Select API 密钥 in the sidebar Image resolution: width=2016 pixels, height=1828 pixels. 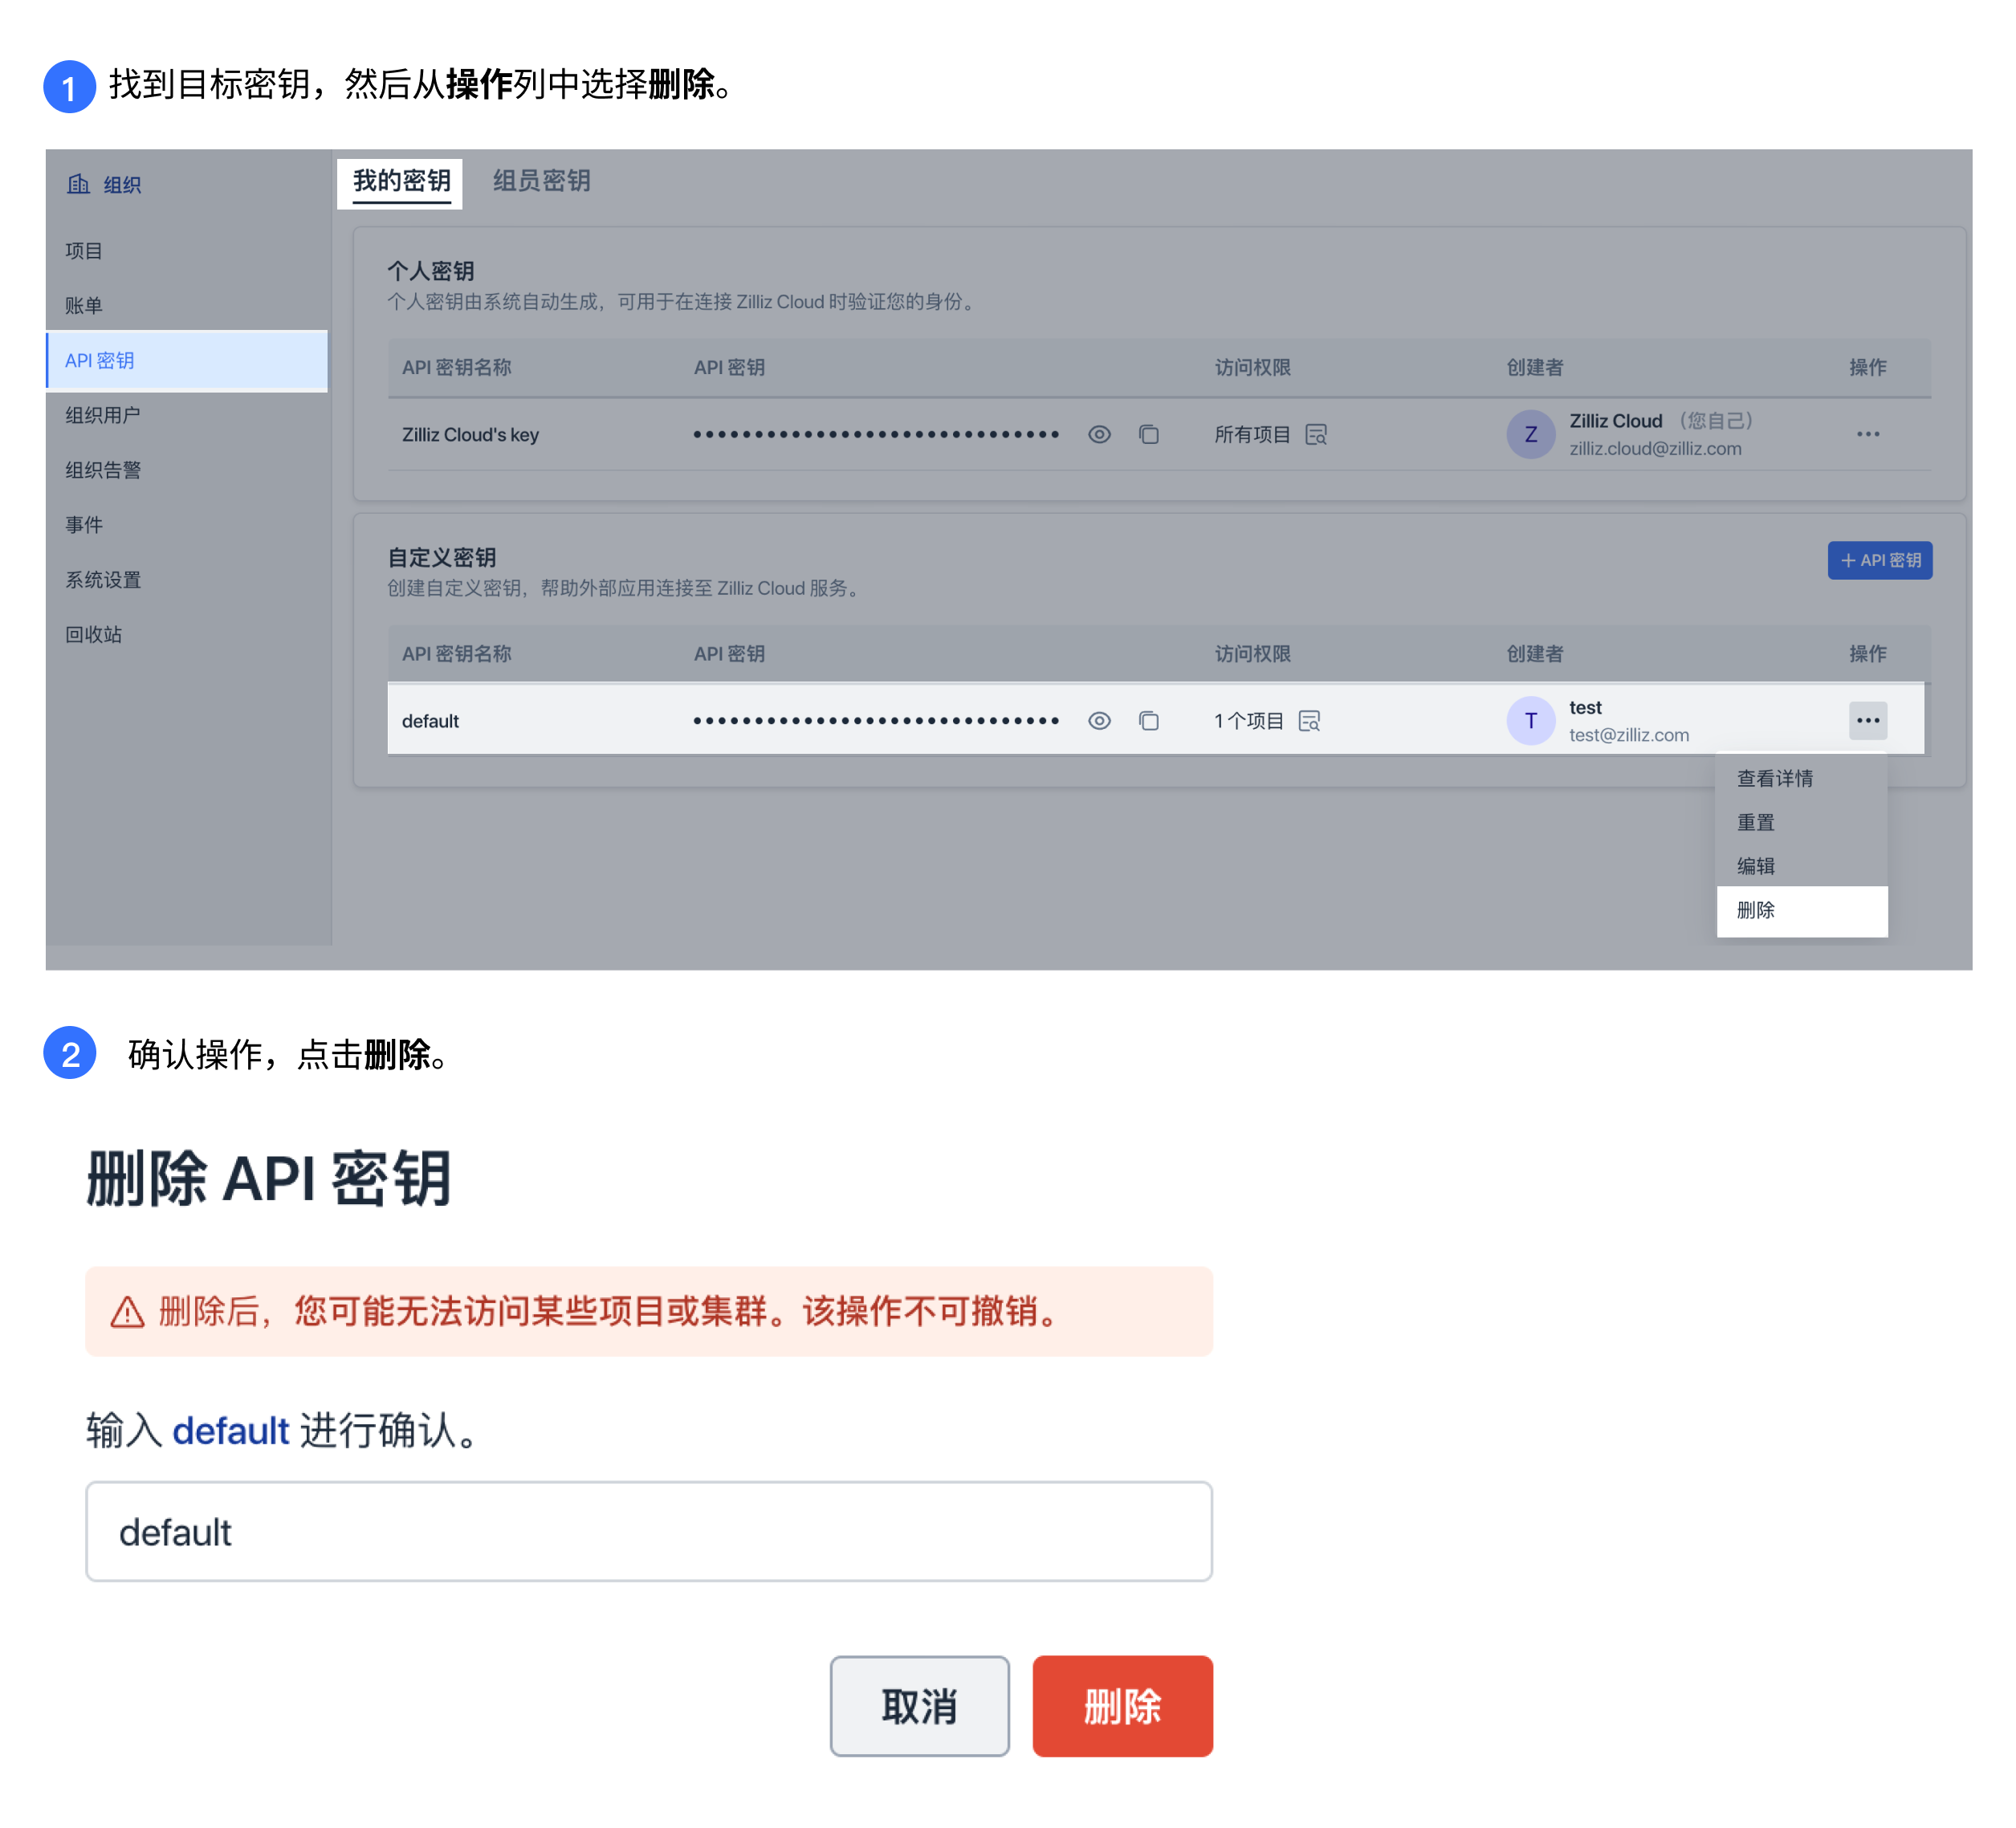[x=187, y=360]
